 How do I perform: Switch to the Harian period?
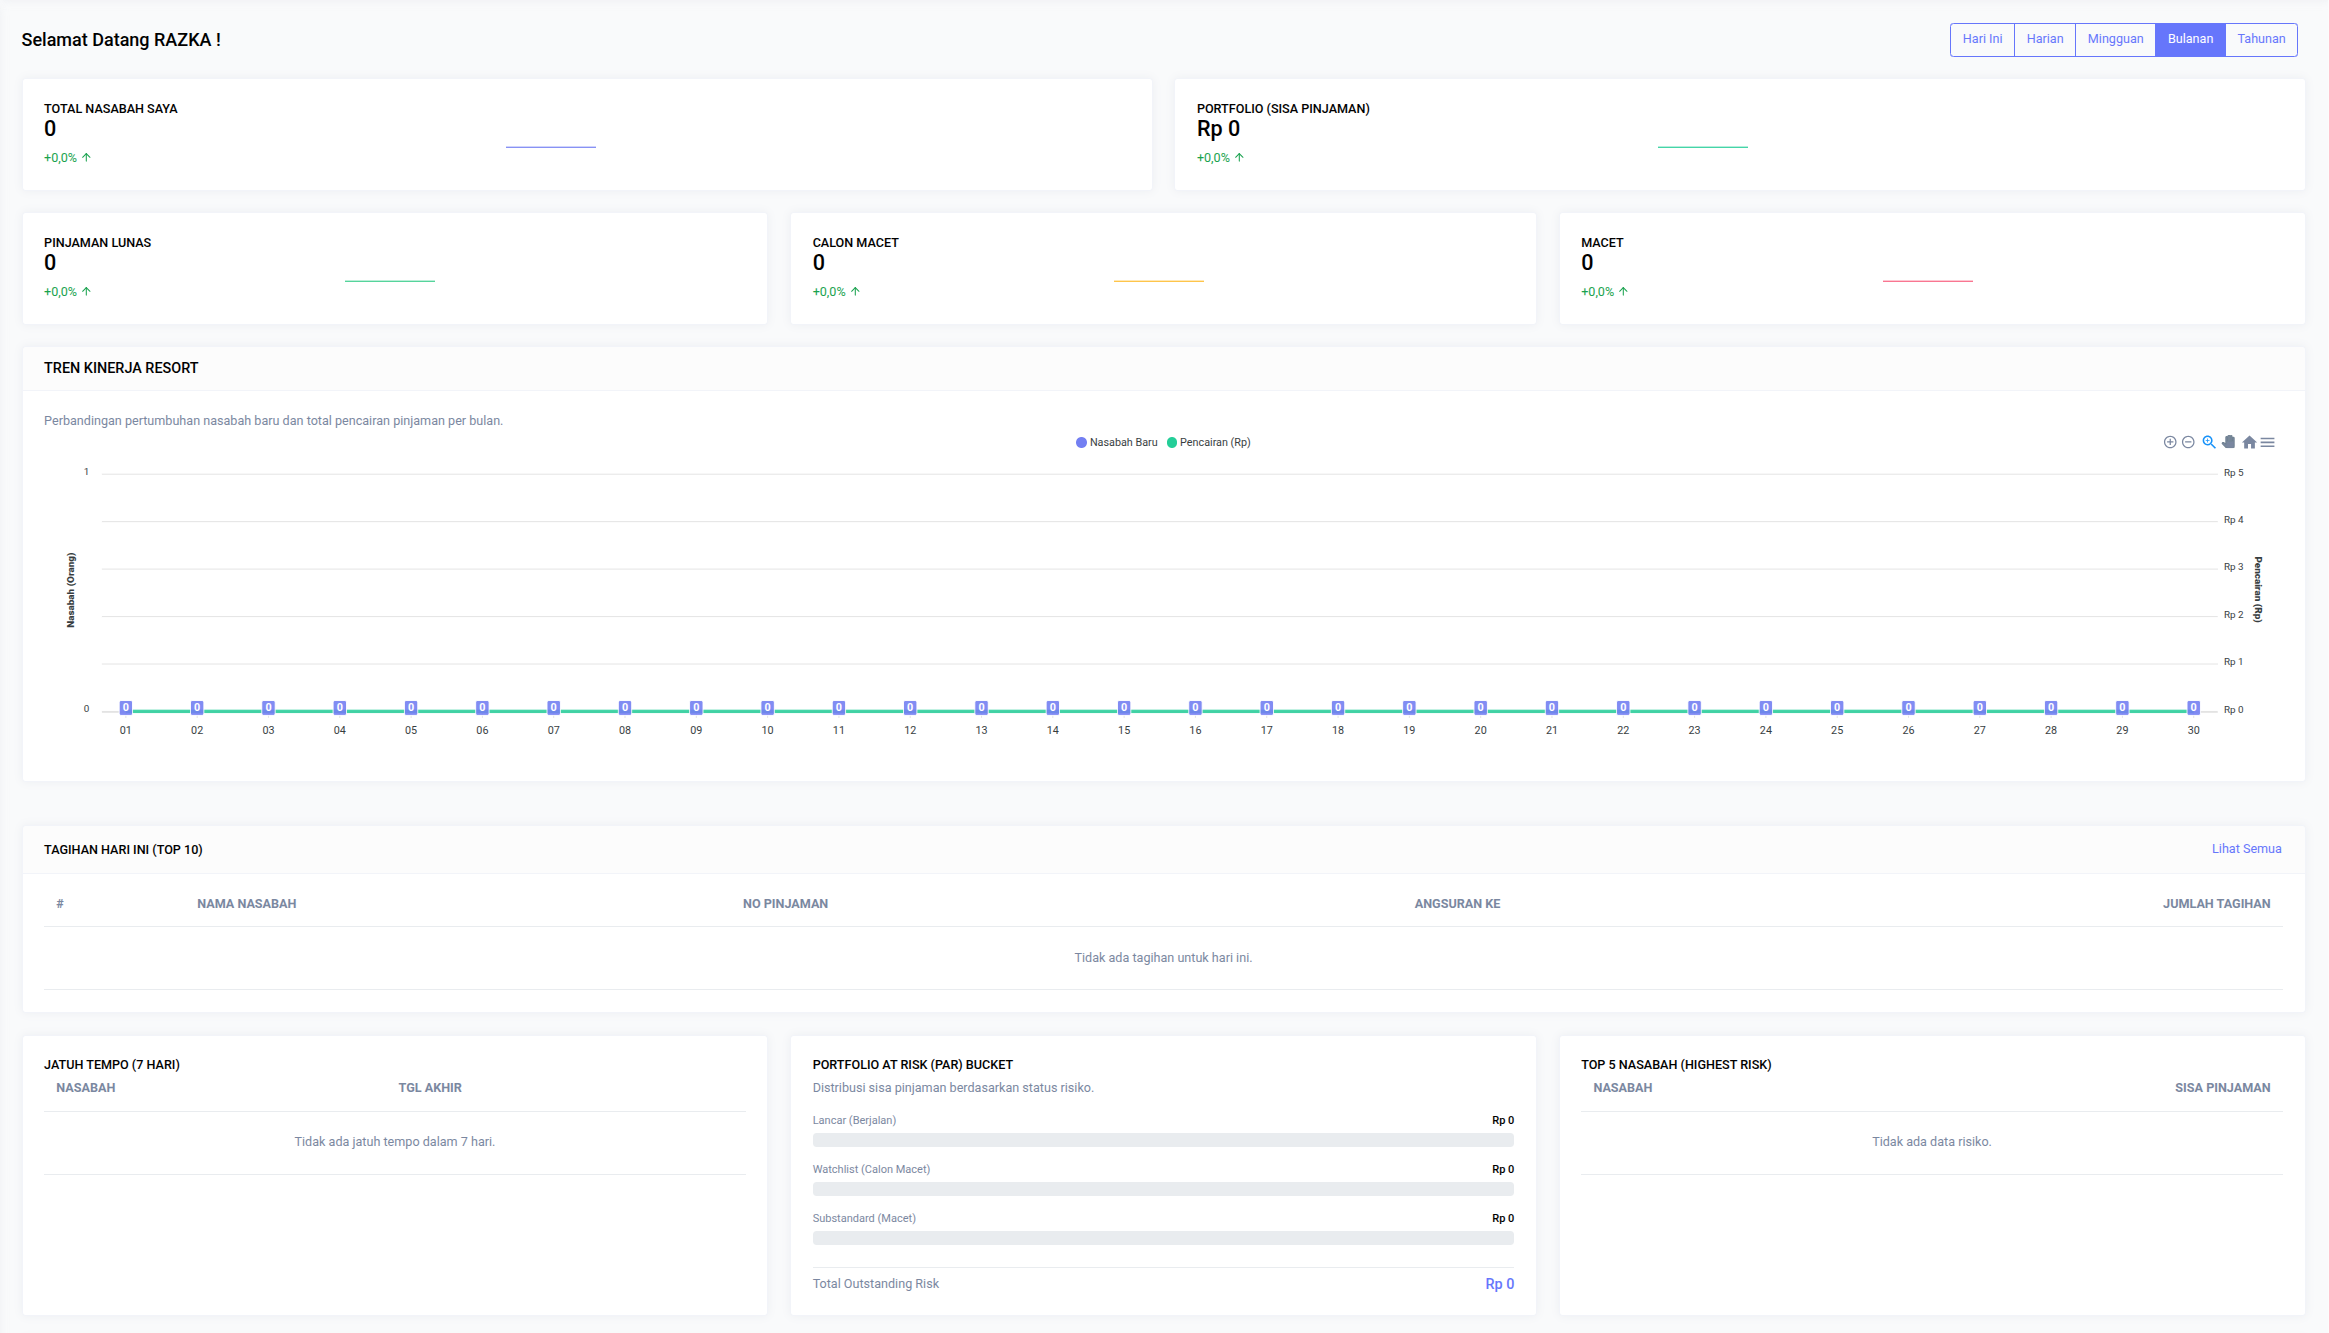(2044, 39)
